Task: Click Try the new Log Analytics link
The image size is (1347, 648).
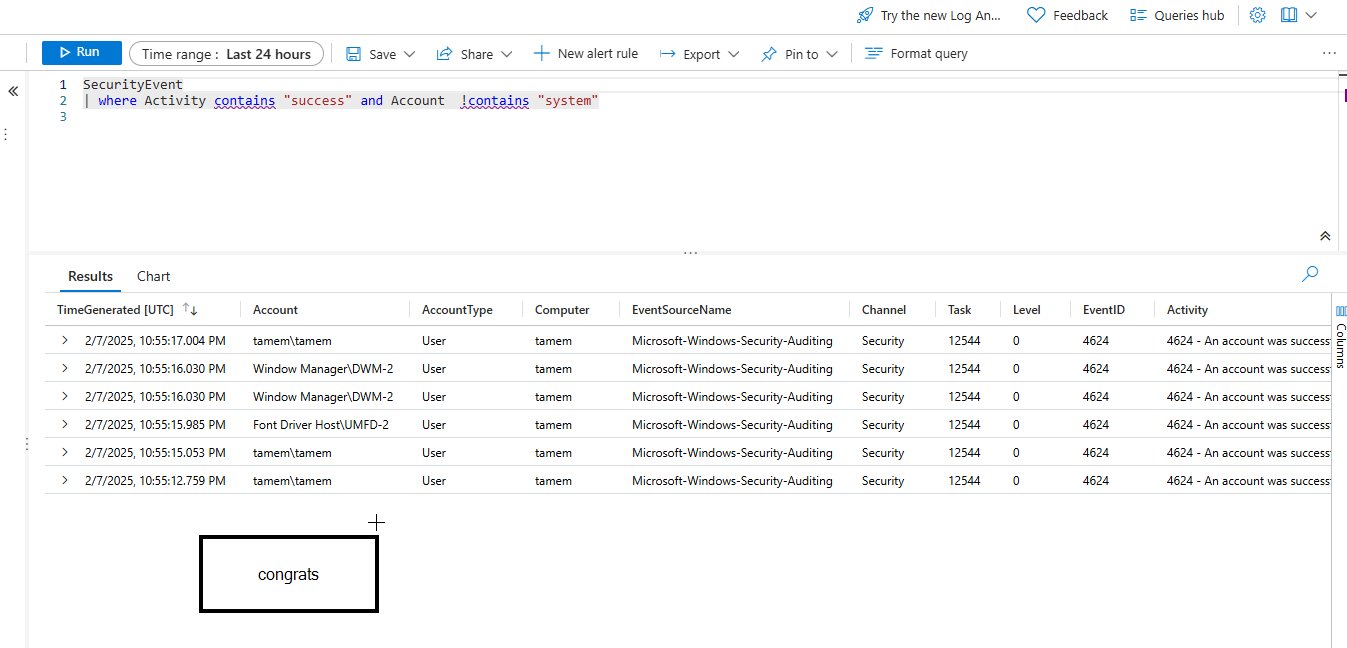Action: pyautogui.click(x=929, y=15)
